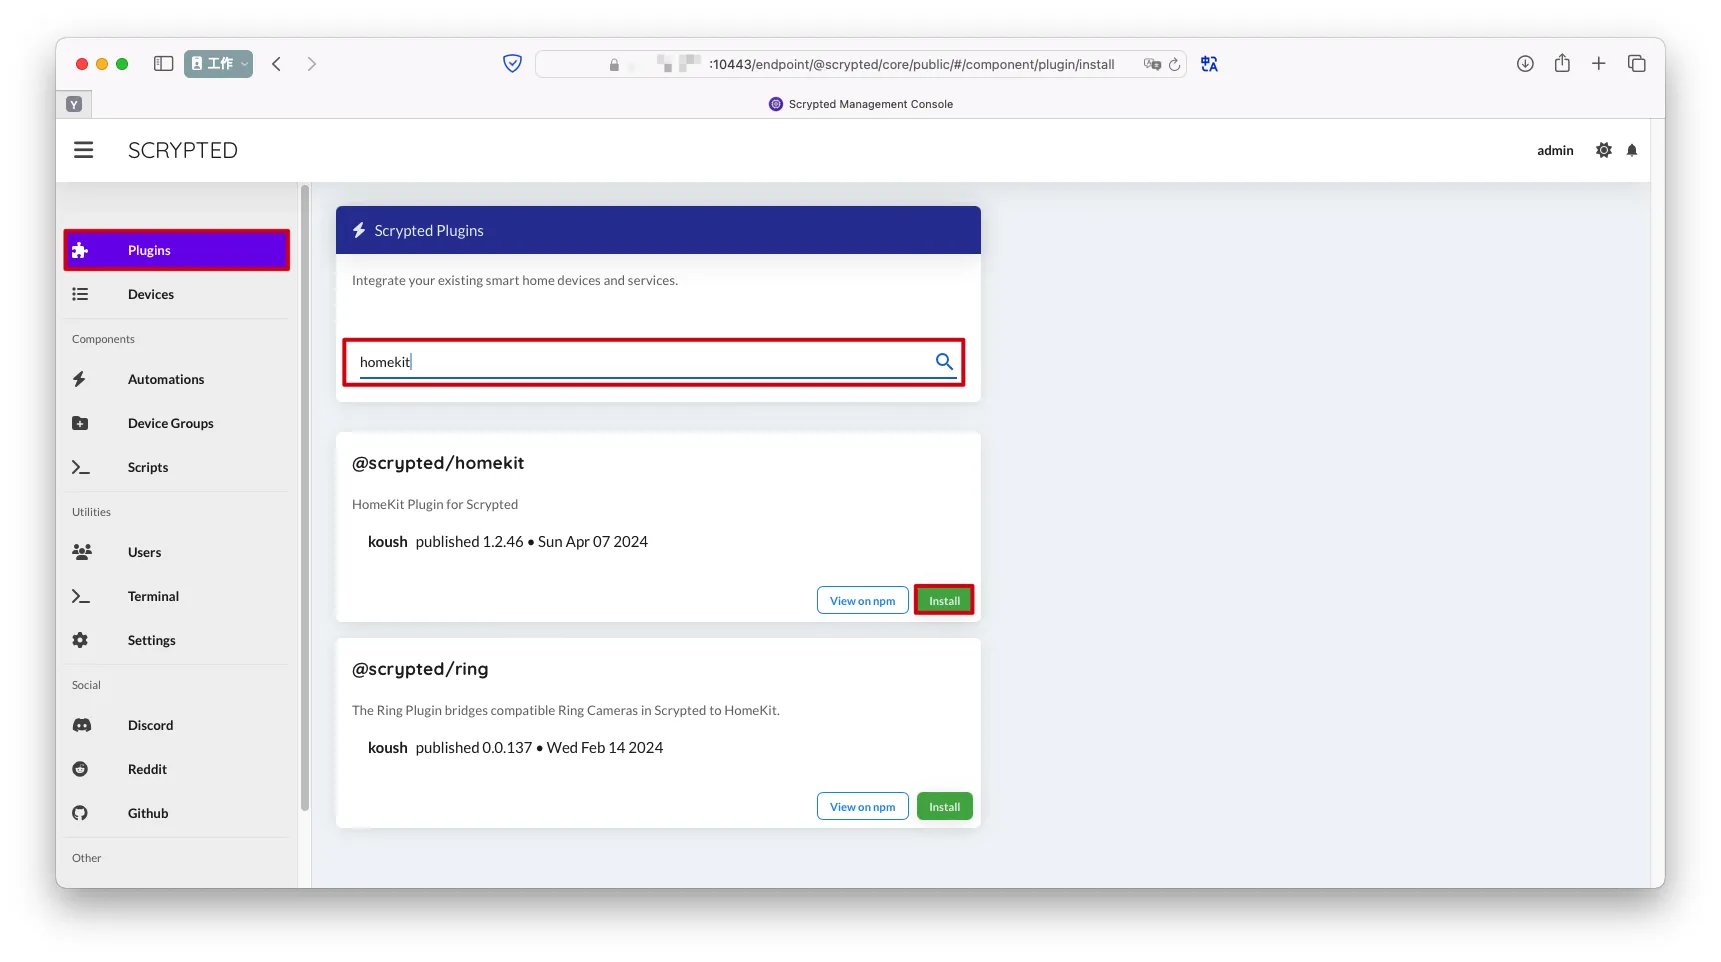
Task: Click the Safari share icon
Action: [x=1562, y=63]
